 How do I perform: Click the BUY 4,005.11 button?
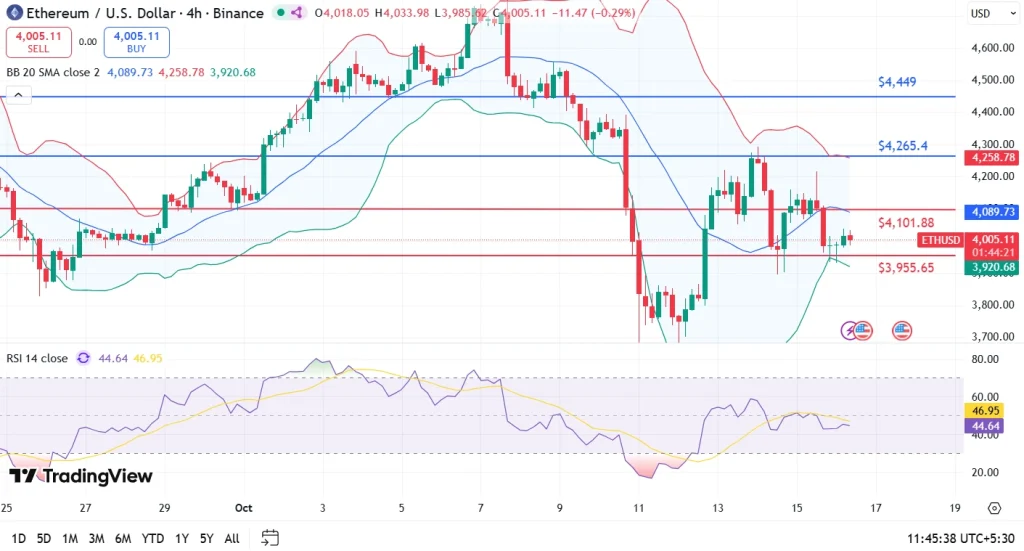[x=137, y=42]
